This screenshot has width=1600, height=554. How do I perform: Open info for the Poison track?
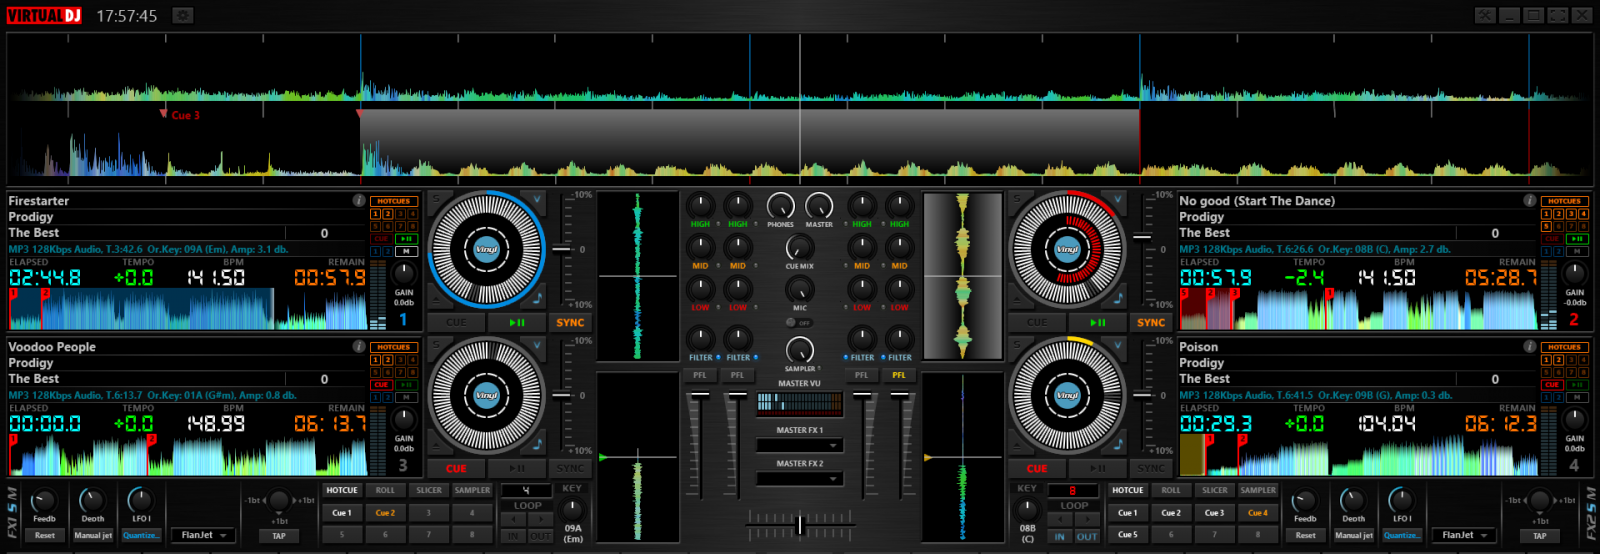pyautogui.click(x=1529, y=347)
